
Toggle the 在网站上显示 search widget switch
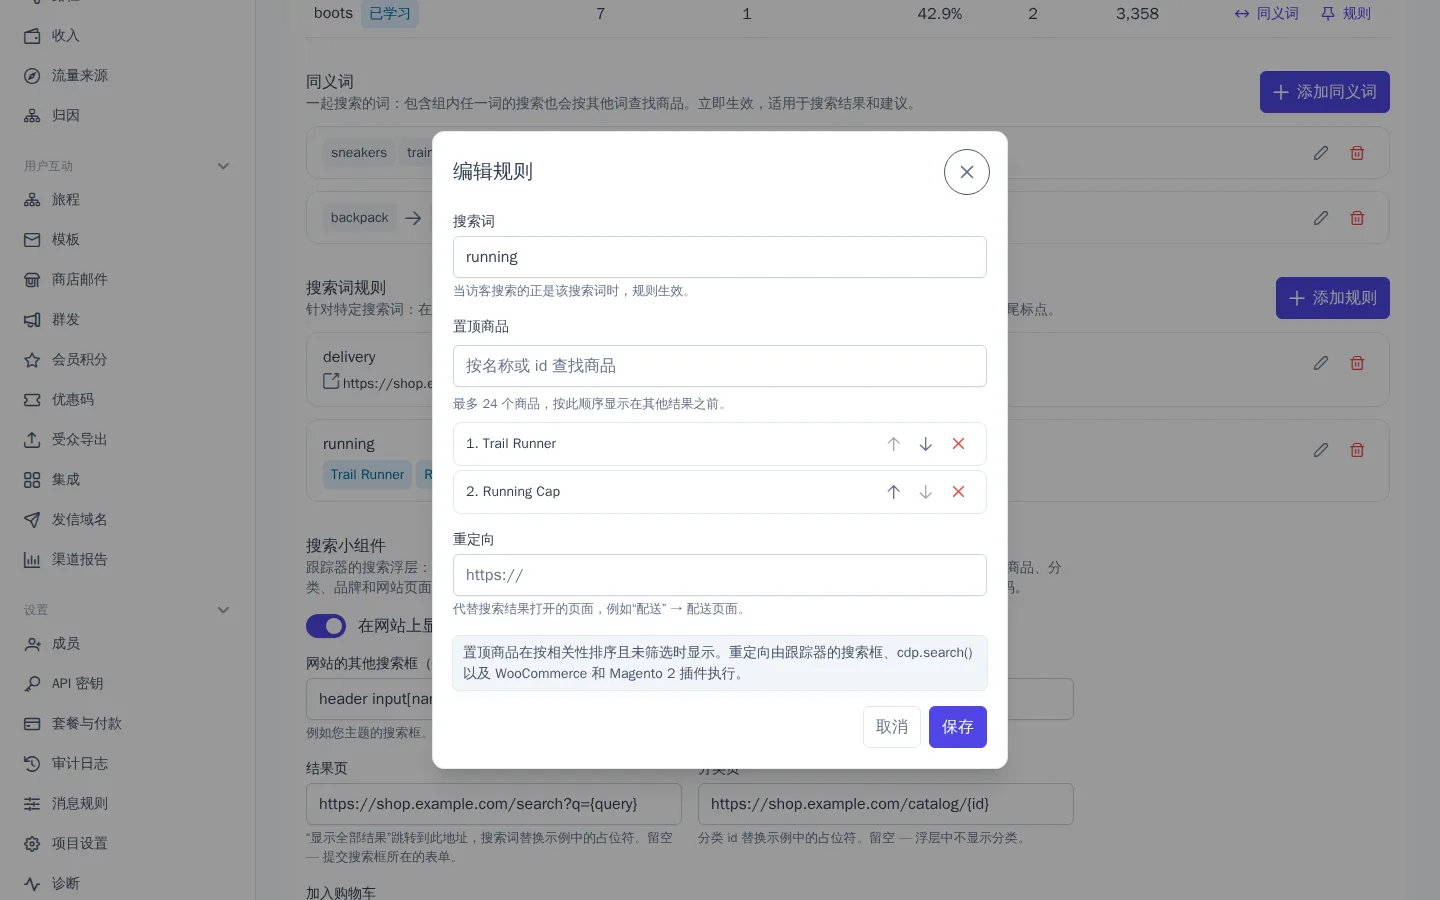[326, 626]
